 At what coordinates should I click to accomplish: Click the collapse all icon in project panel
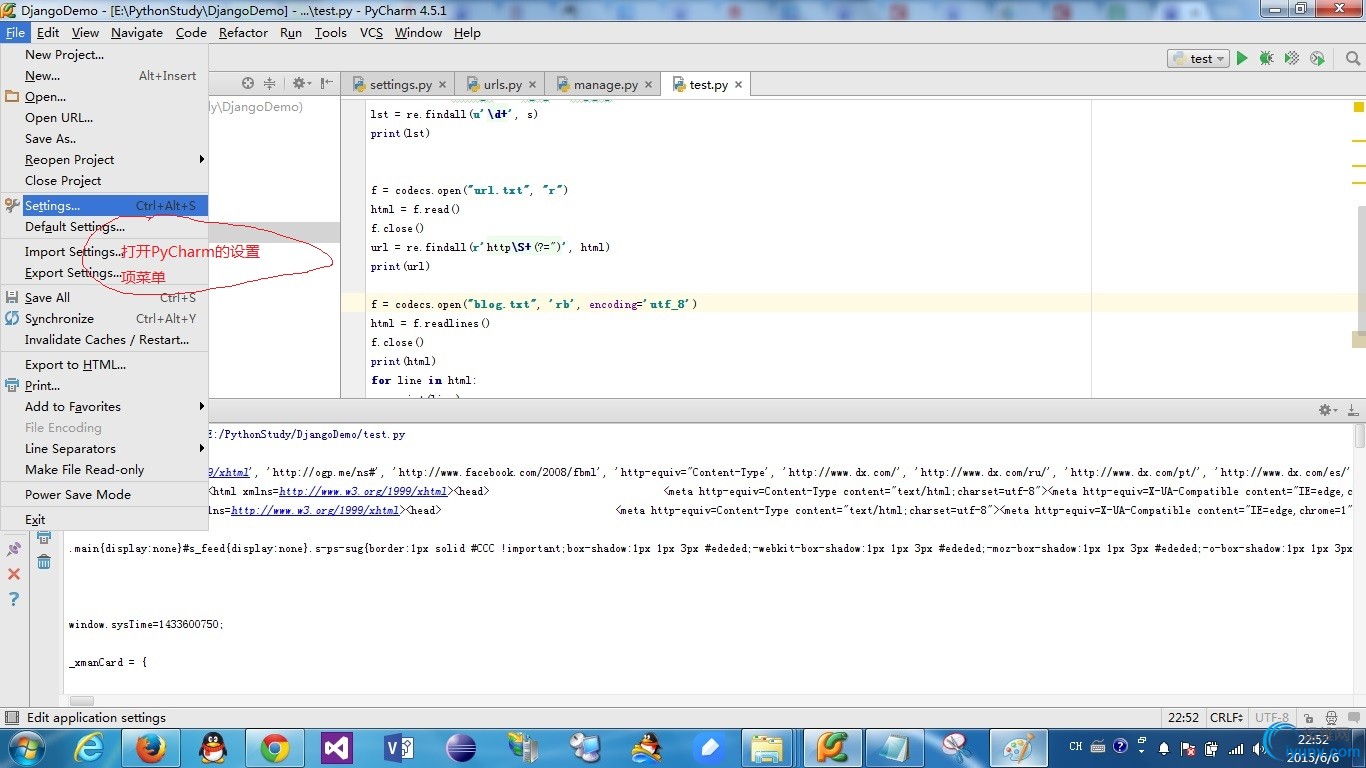(x=269, y=84)
